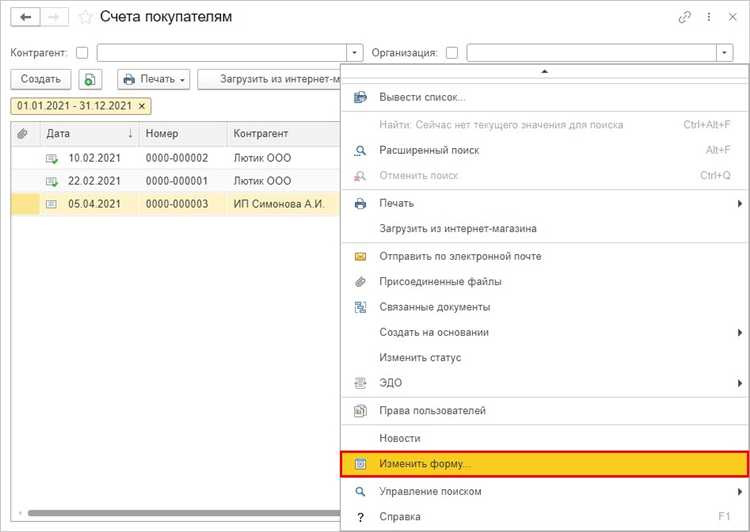Choose Загрузить из интернет-магазина in the menu
This screenshot has height=532, width=750.
click(x=545, y=229)
